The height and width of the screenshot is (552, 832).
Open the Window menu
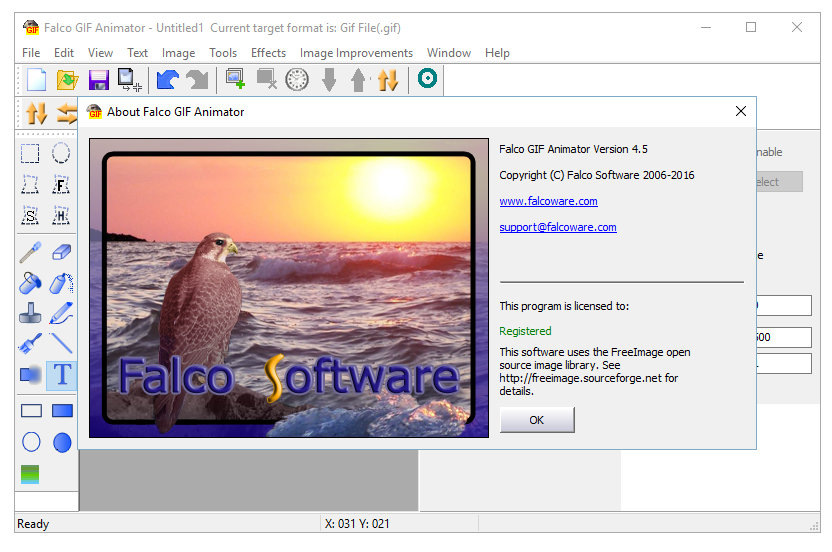tap(449, 53)
